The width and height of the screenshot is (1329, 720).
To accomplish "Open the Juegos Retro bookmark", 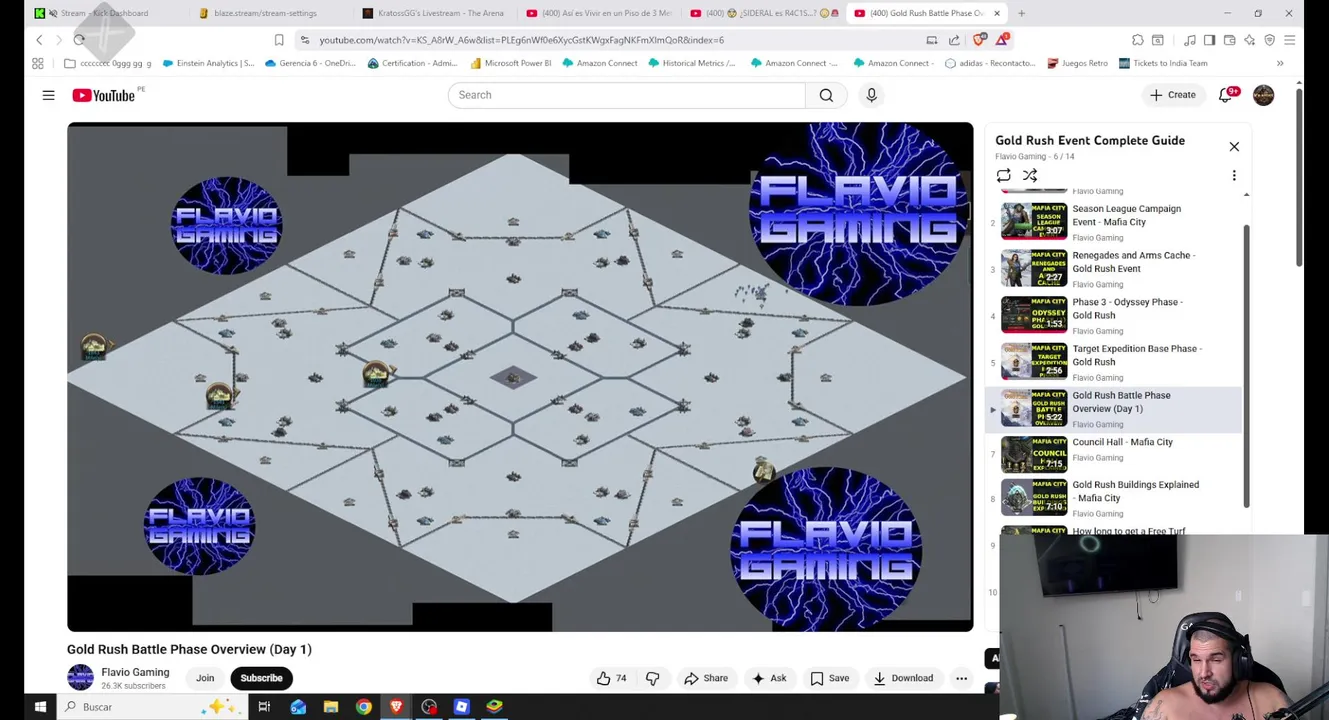I will 1077,63.
